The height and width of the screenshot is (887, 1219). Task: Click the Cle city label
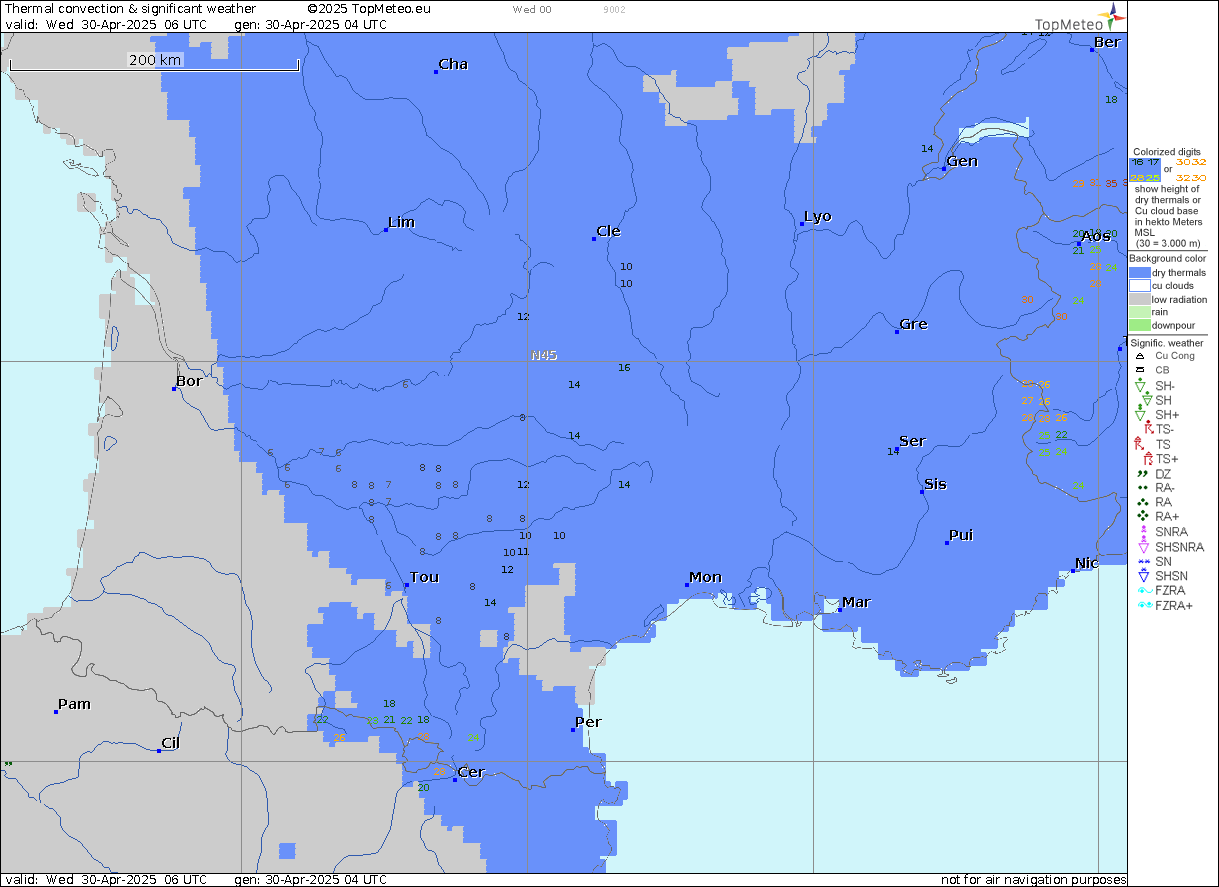(x=608, y=231)
